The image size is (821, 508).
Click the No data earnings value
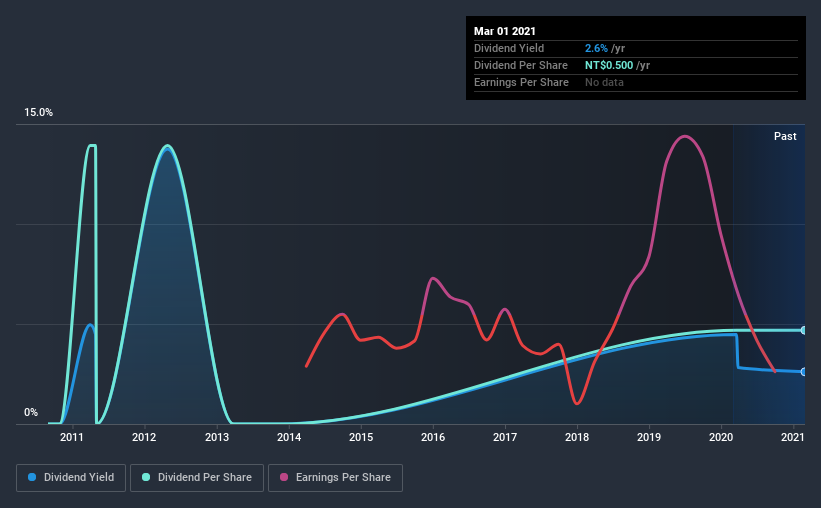604,82
